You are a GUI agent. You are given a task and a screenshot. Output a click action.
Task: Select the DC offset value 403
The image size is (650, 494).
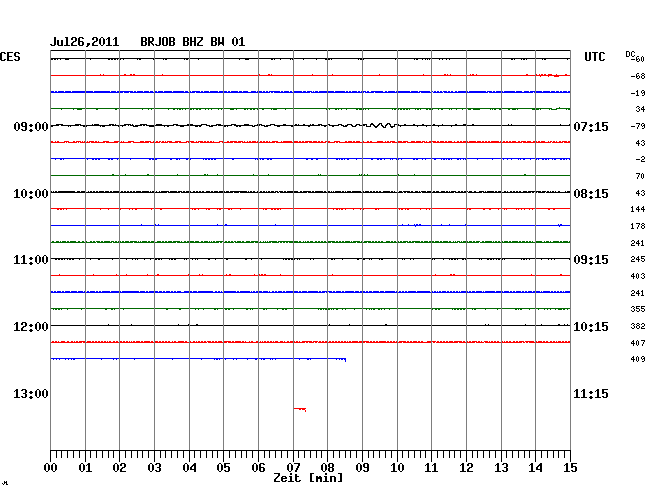click(x=638, y=276)
